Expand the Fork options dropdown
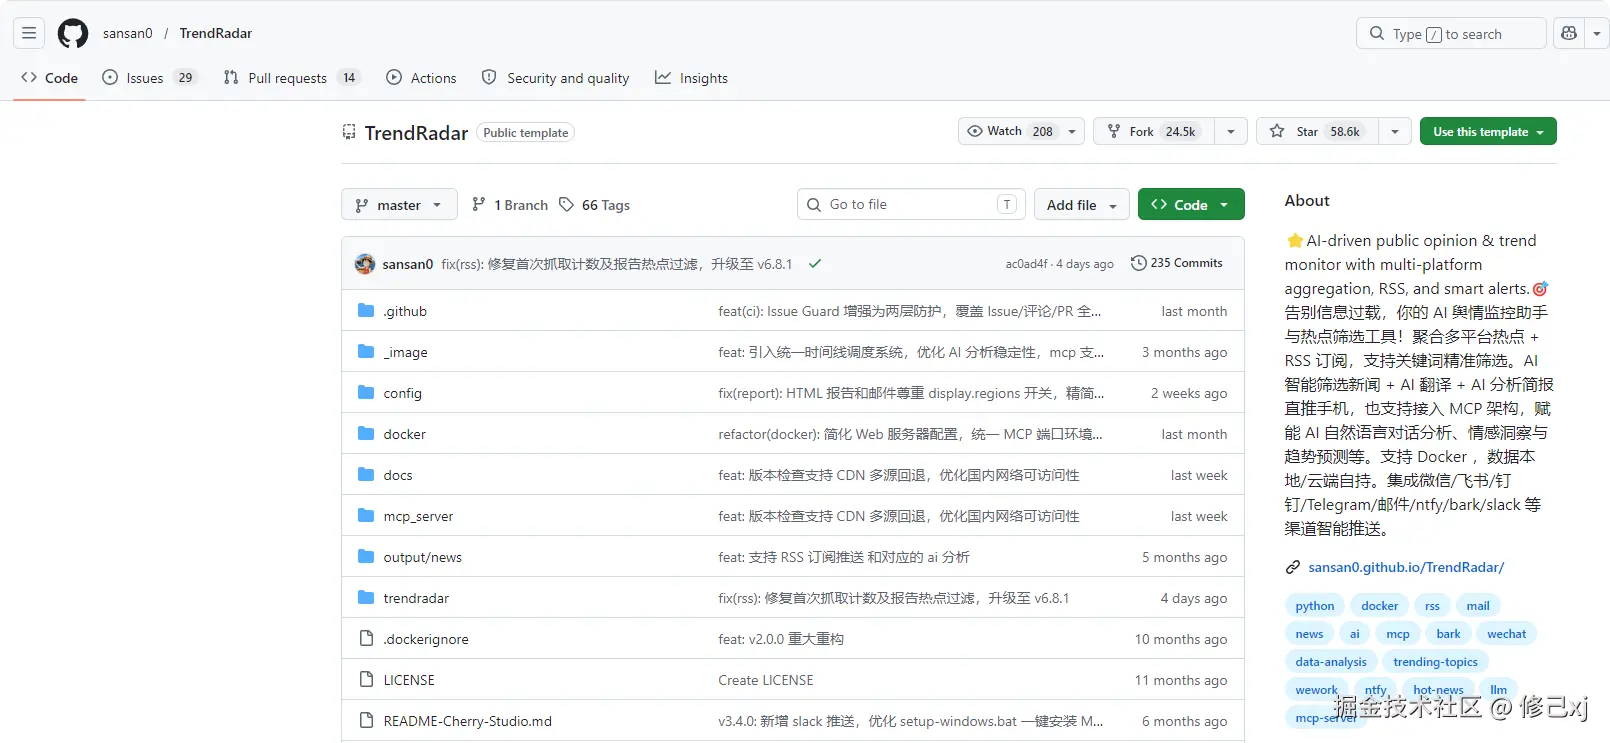The width and height of the screenshot is (1610, 743). coord(1231,131)
